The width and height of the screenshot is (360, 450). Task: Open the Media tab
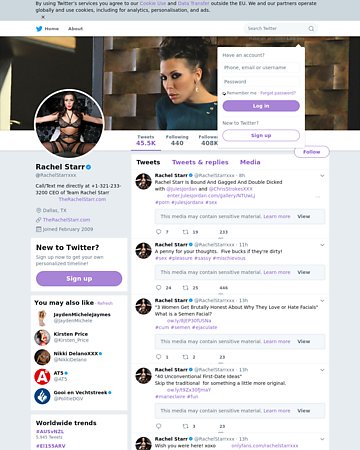(250, 162)
